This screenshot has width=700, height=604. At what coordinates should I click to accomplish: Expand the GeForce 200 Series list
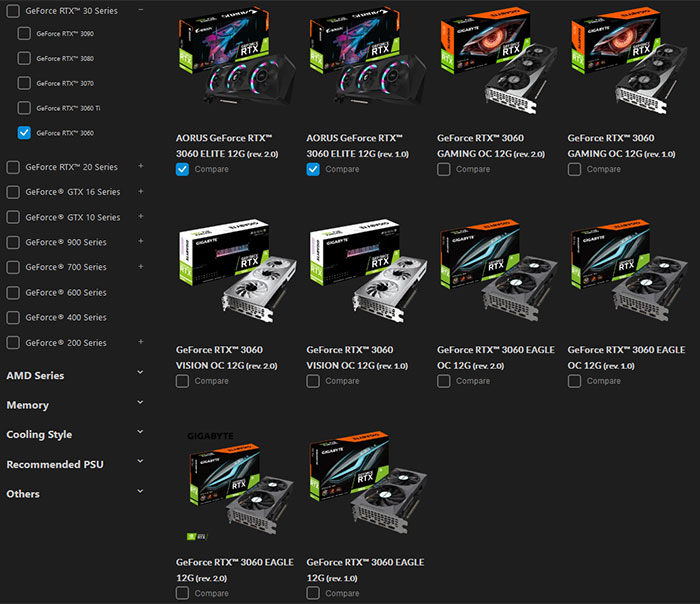click(141, 342)
